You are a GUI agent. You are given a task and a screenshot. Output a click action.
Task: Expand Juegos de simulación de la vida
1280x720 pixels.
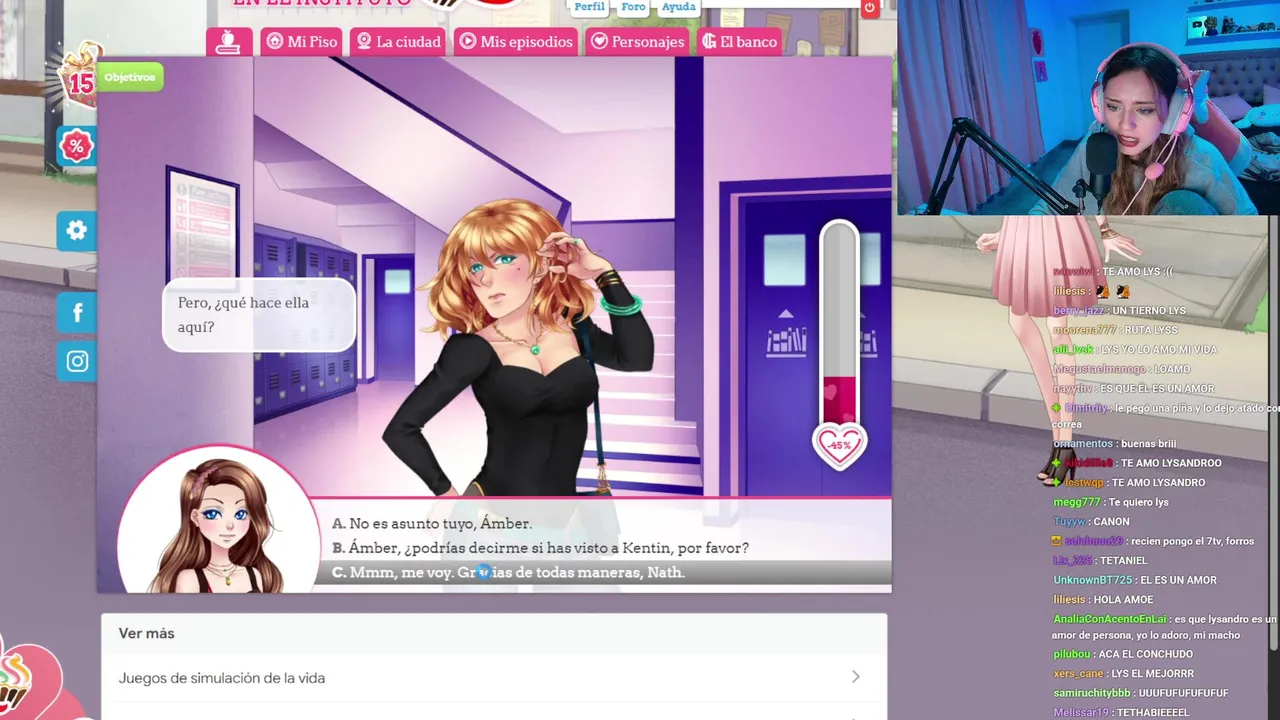click(x=494, y=678)
